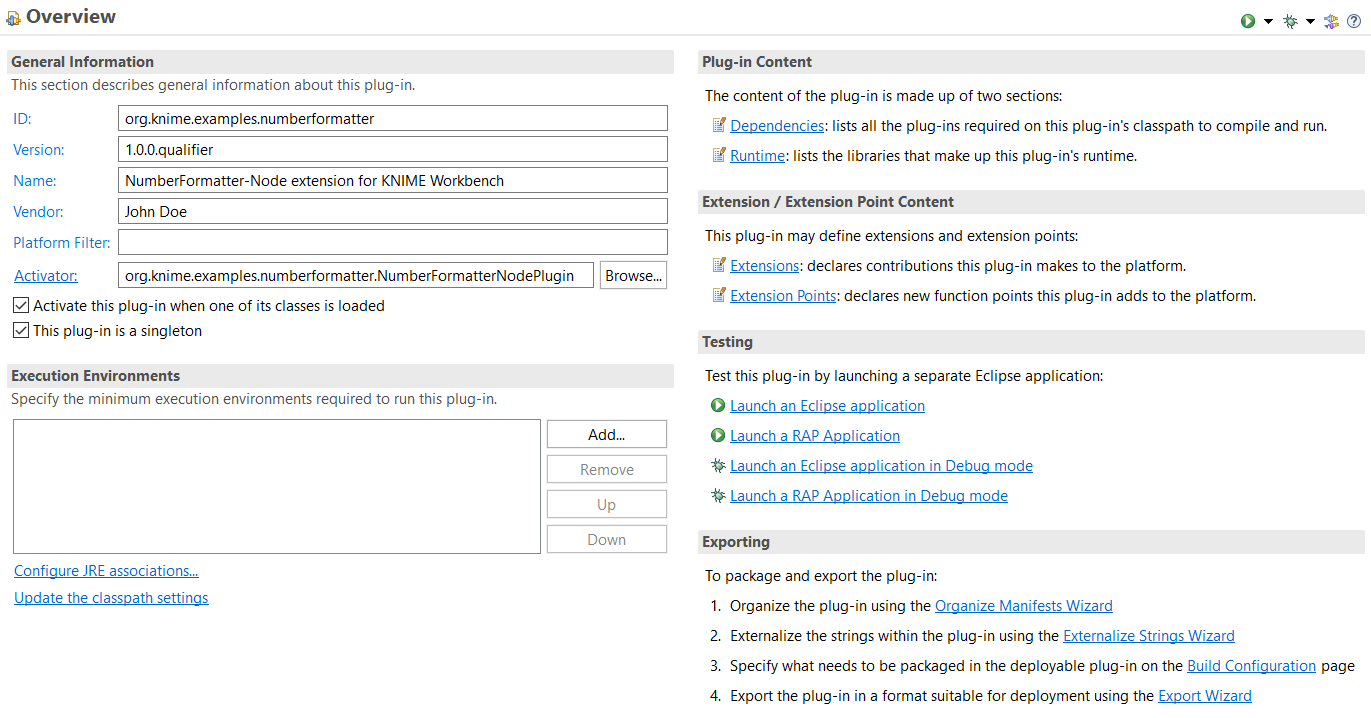Click the Export deployable plug-ins icon in header
This screenshot has width=1371, height=718.
pos(1331,21)
